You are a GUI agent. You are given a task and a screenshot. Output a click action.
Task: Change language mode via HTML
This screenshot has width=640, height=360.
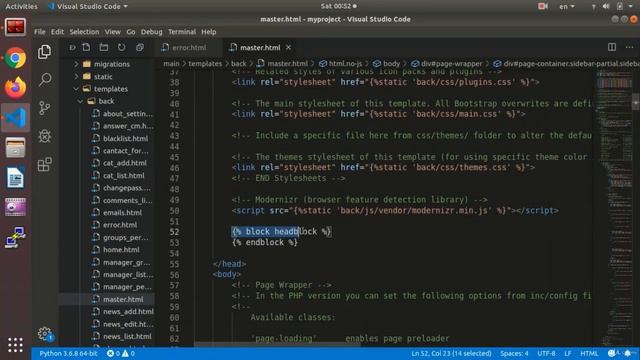pos(589,353)
